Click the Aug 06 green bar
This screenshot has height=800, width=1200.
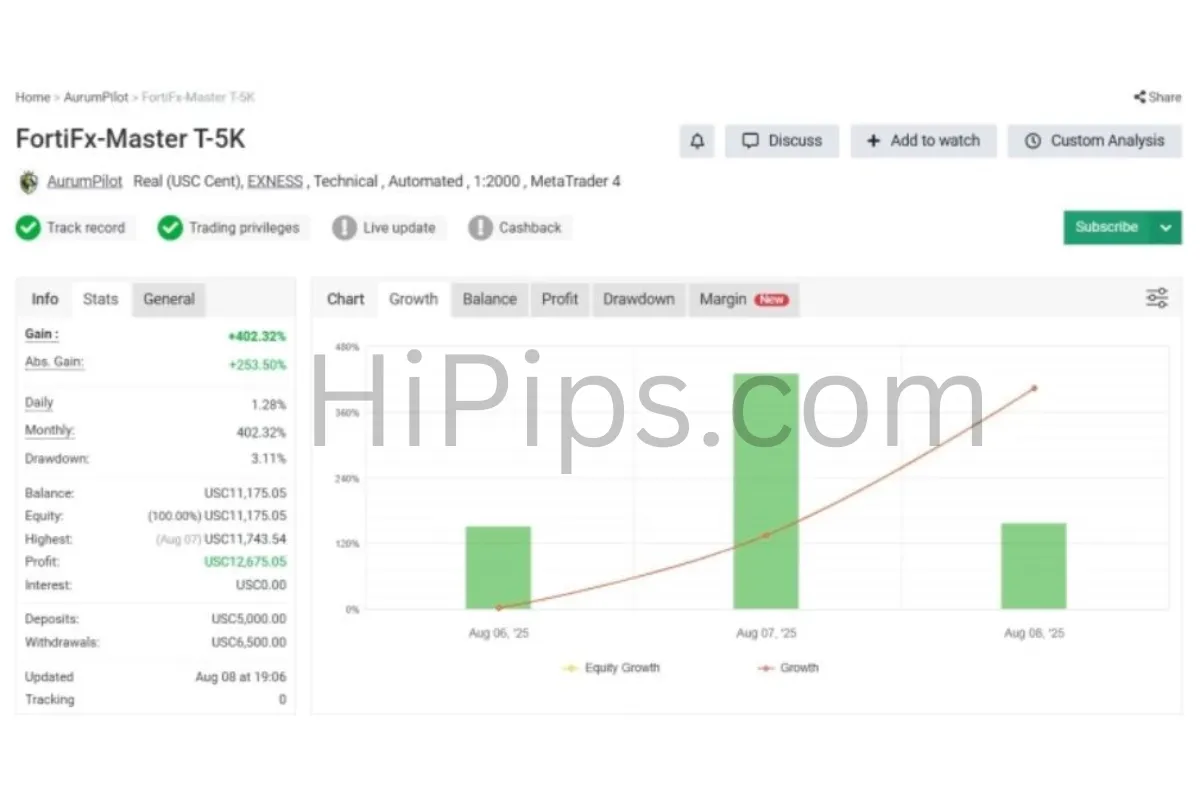[x=498, y=568]
